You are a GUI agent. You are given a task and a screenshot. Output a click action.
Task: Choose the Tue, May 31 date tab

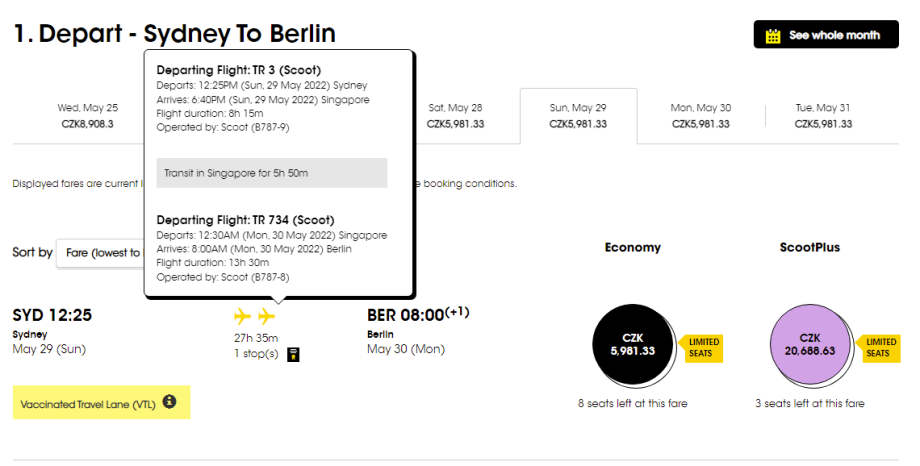pyautogui.click(x=823, y=116)
